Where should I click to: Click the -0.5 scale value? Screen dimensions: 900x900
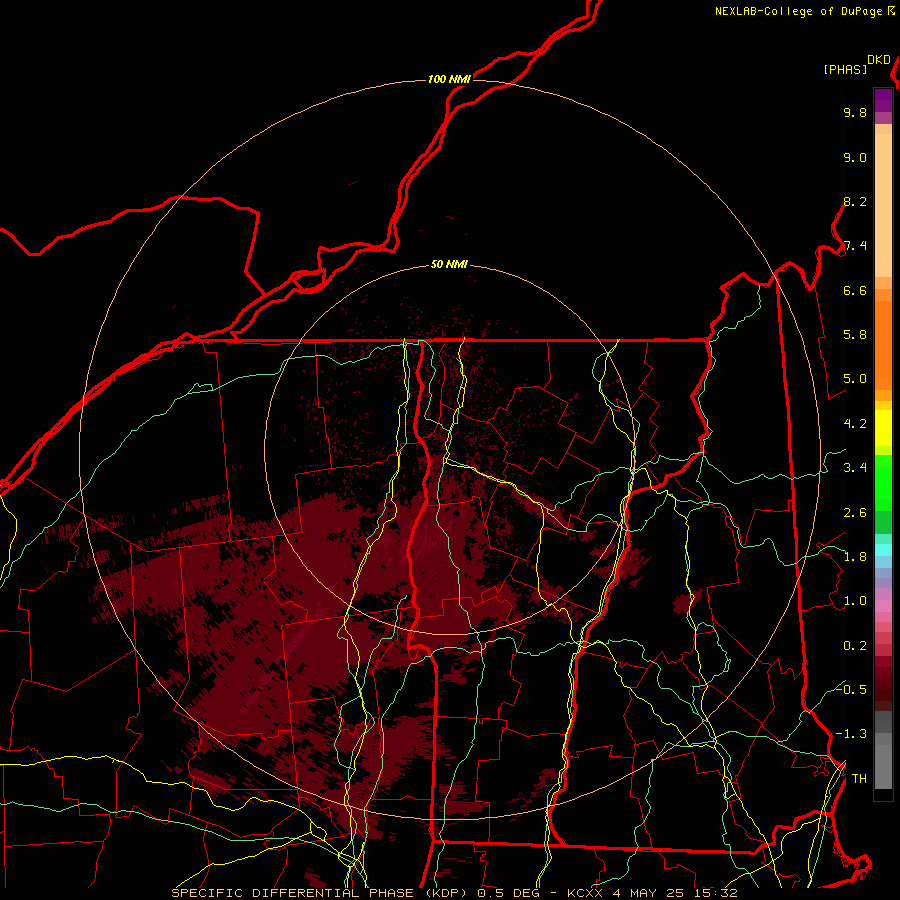(x=851, y=689)
